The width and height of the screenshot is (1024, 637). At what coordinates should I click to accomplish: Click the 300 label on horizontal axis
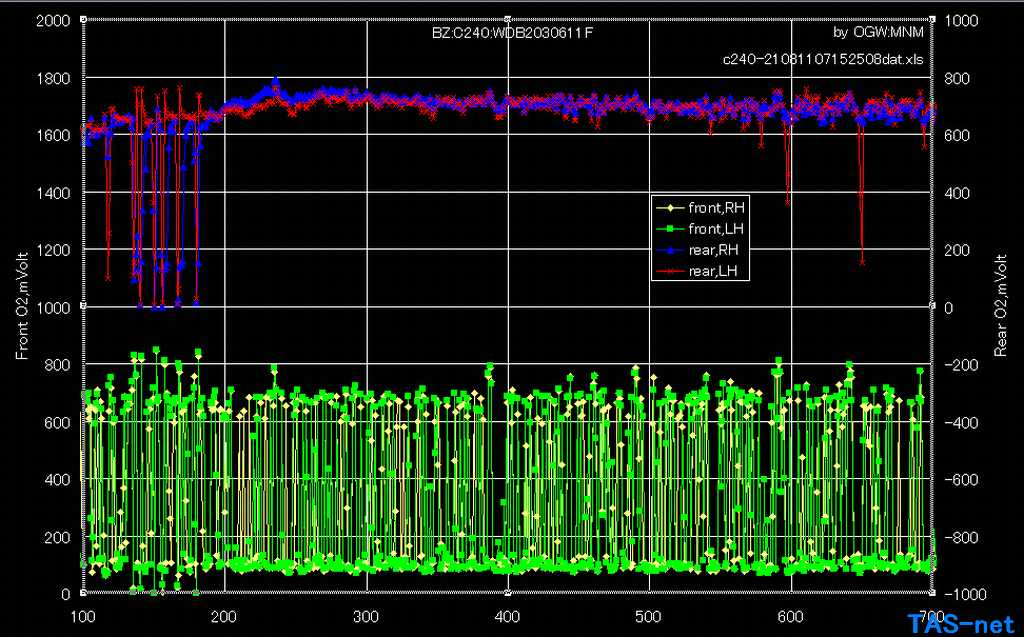coord(366,617)
